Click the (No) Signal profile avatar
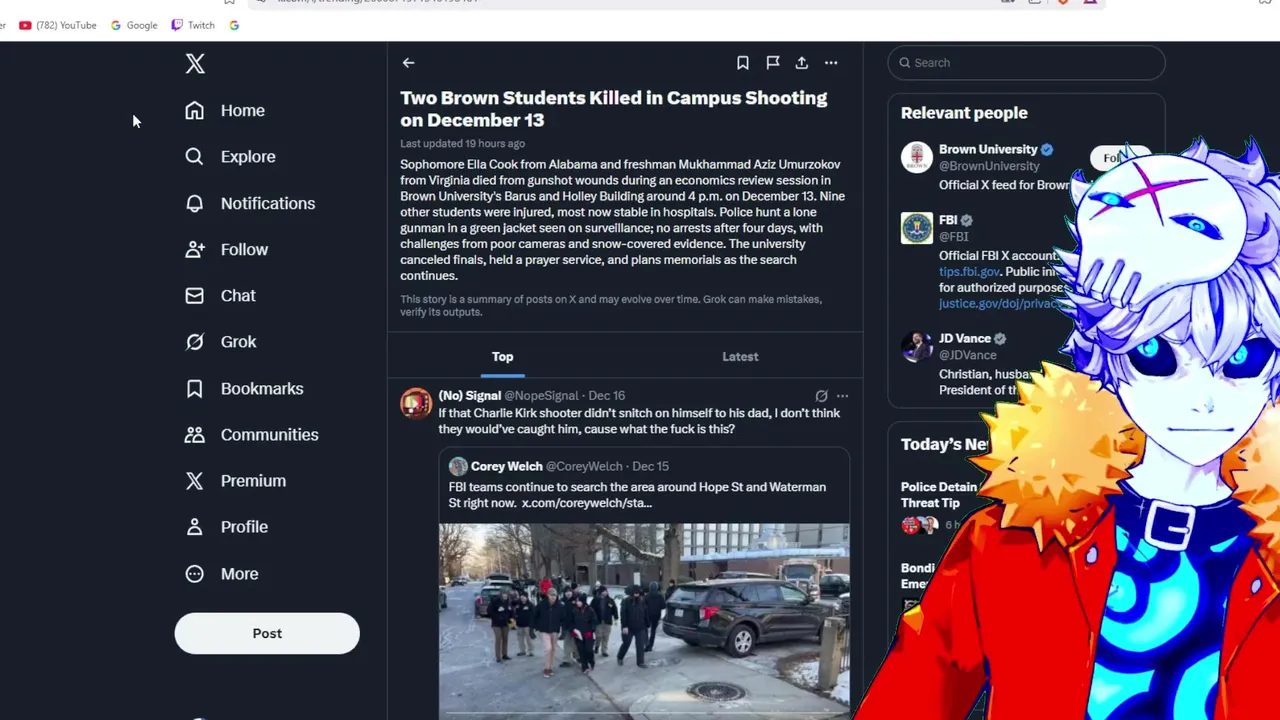 pos(416,404)
